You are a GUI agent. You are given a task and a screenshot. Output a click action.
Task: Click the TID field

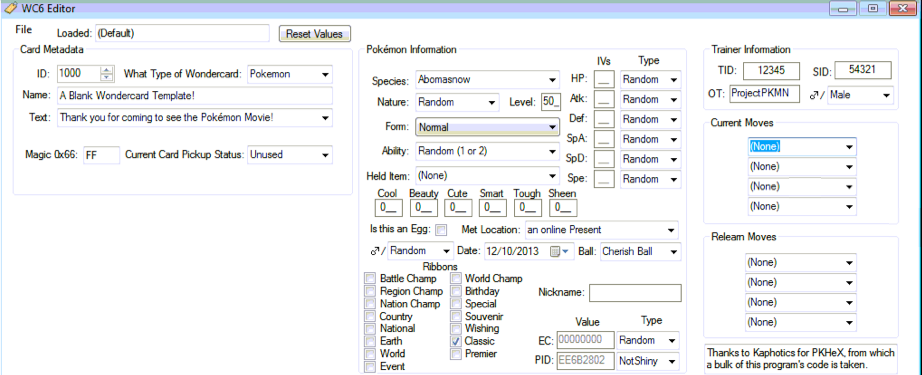coord(771,71)
